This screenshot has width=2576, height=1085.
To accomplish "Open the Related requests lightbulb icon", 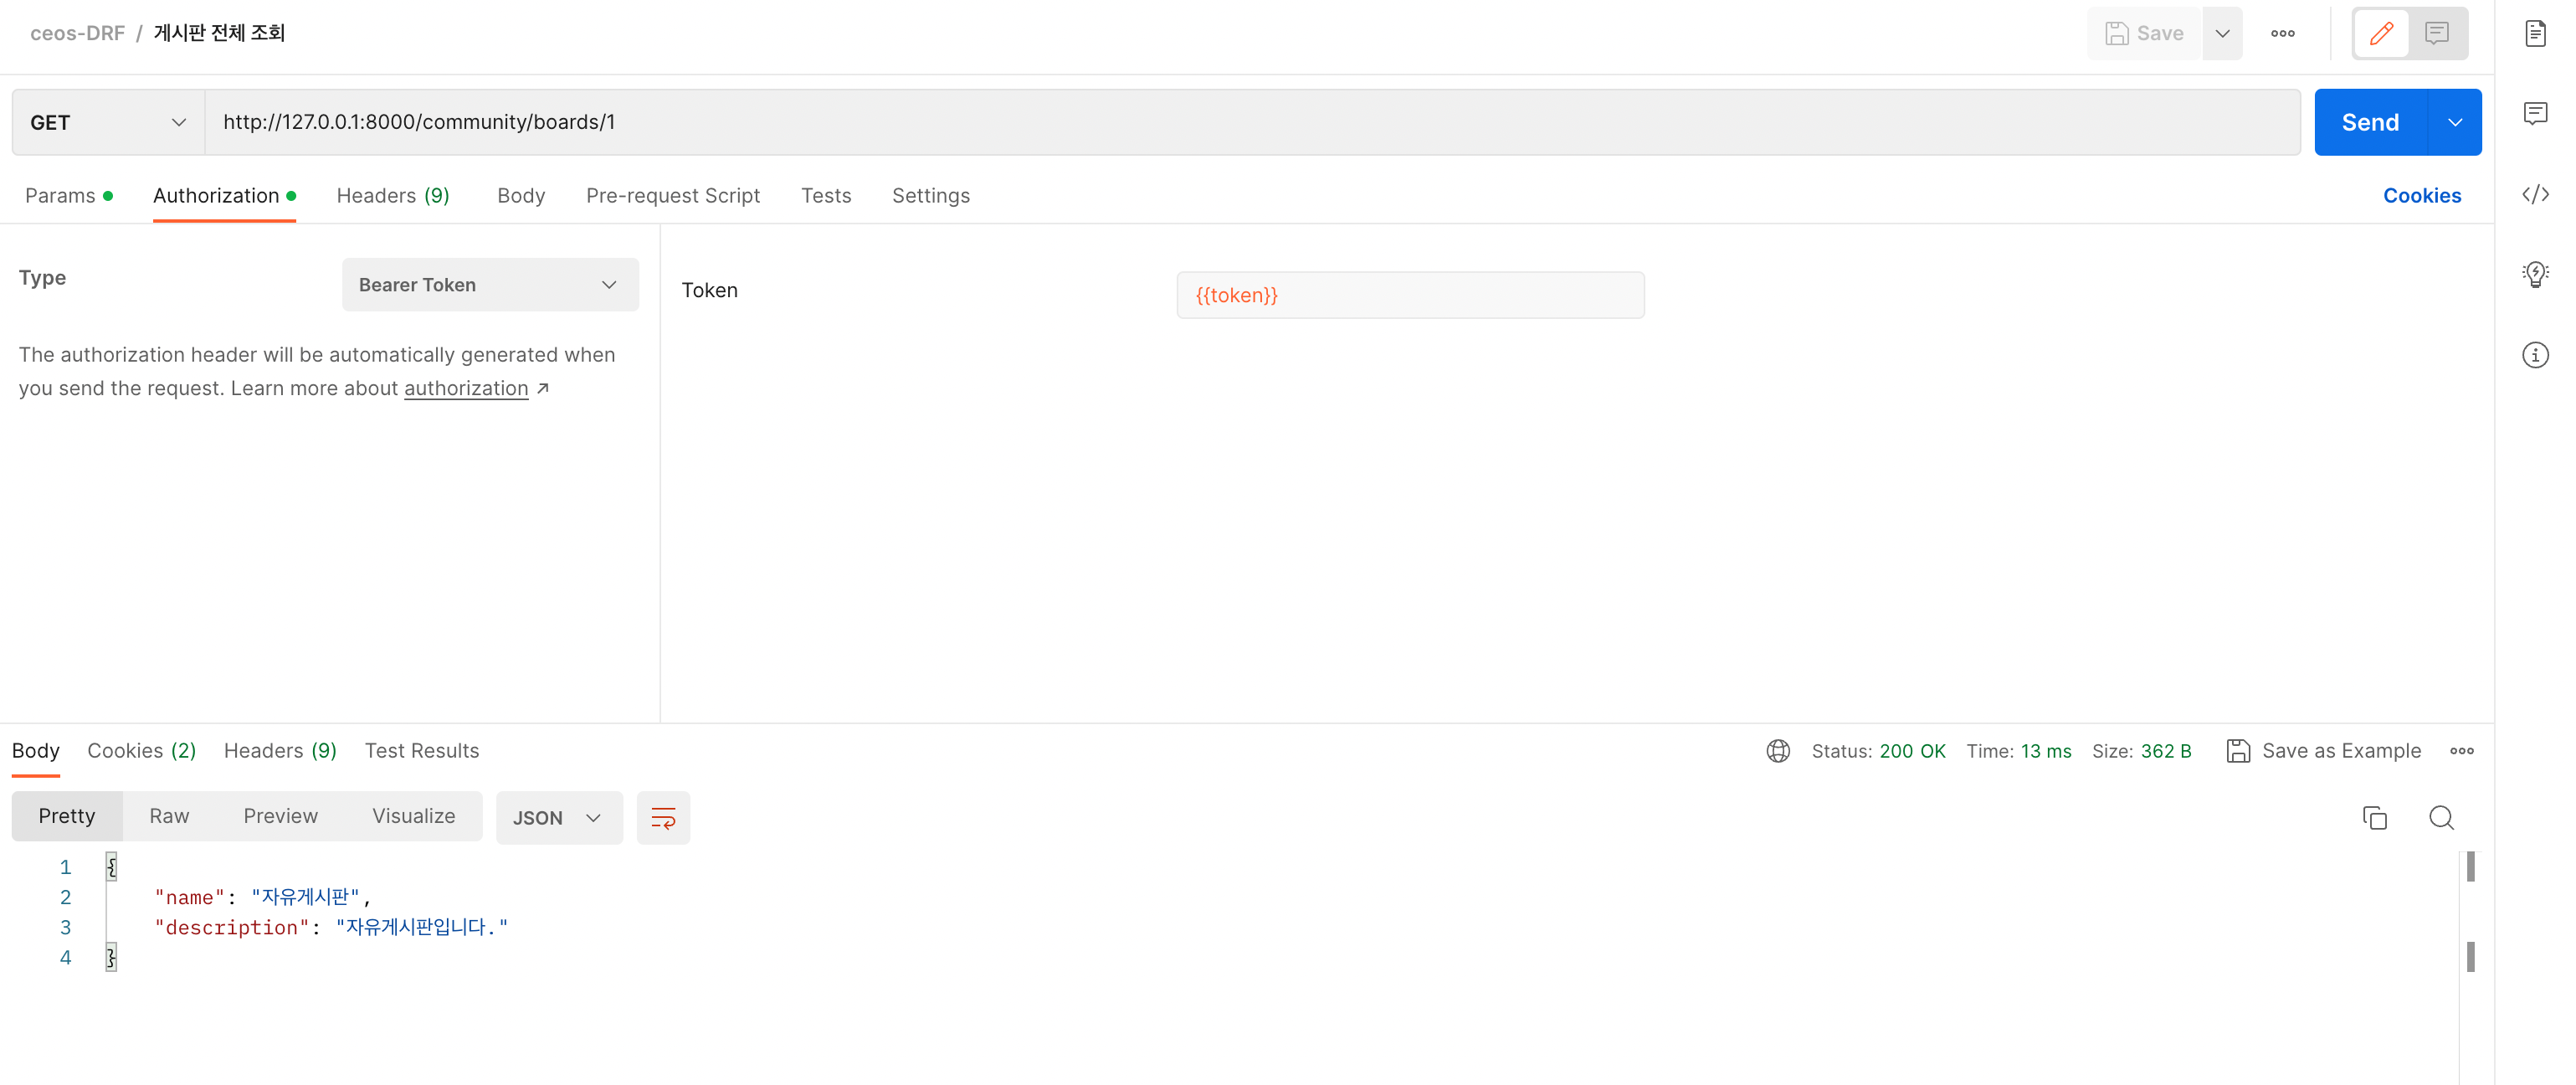I will pyautogui.click(x=2535, y=274).
